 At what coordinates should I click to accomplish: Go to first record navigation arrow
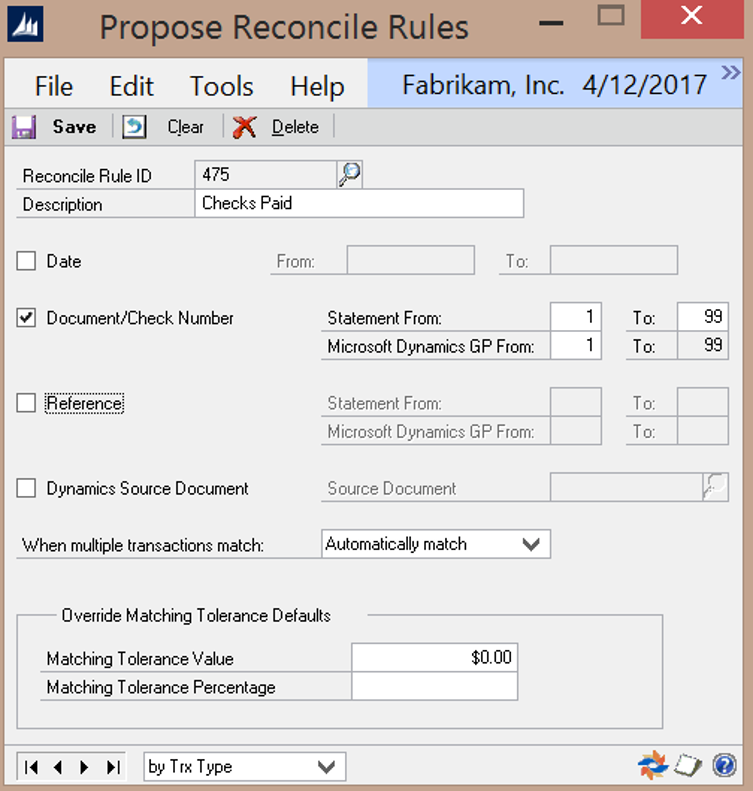tap(32, 767)
